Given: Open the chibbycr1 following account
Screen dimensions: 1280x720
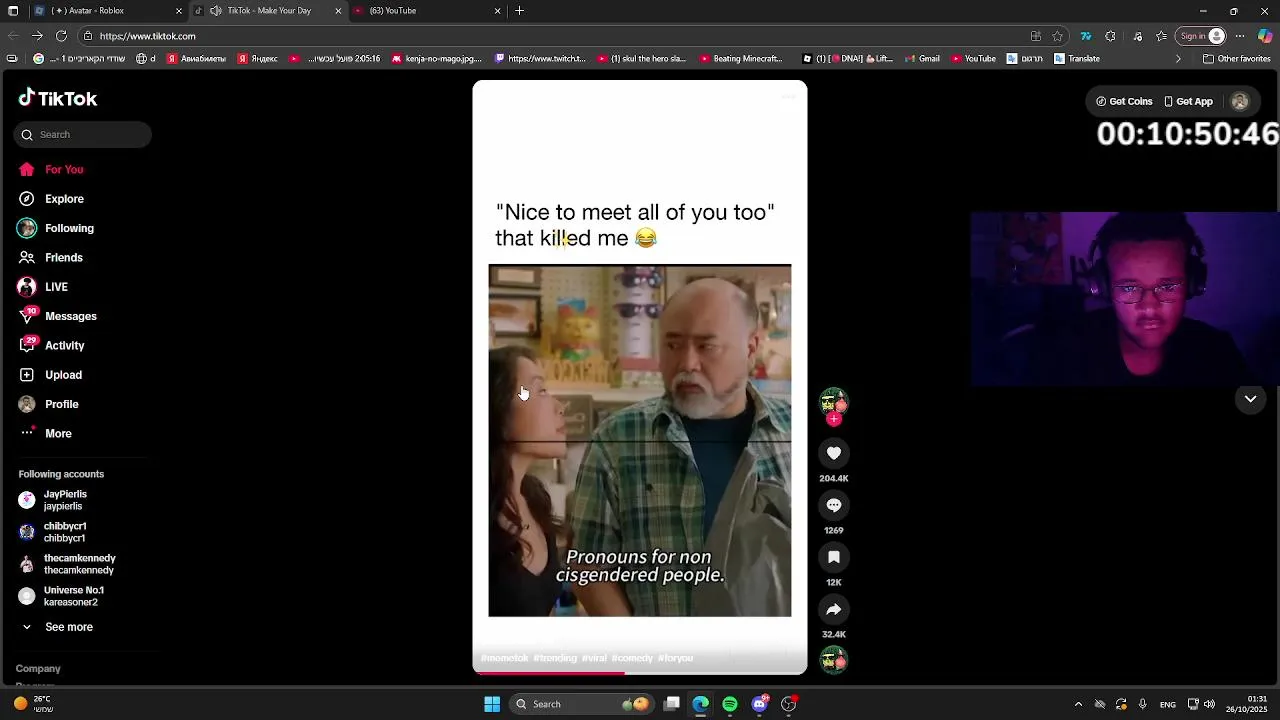Looking at the screenshot, I should (53, 532).
